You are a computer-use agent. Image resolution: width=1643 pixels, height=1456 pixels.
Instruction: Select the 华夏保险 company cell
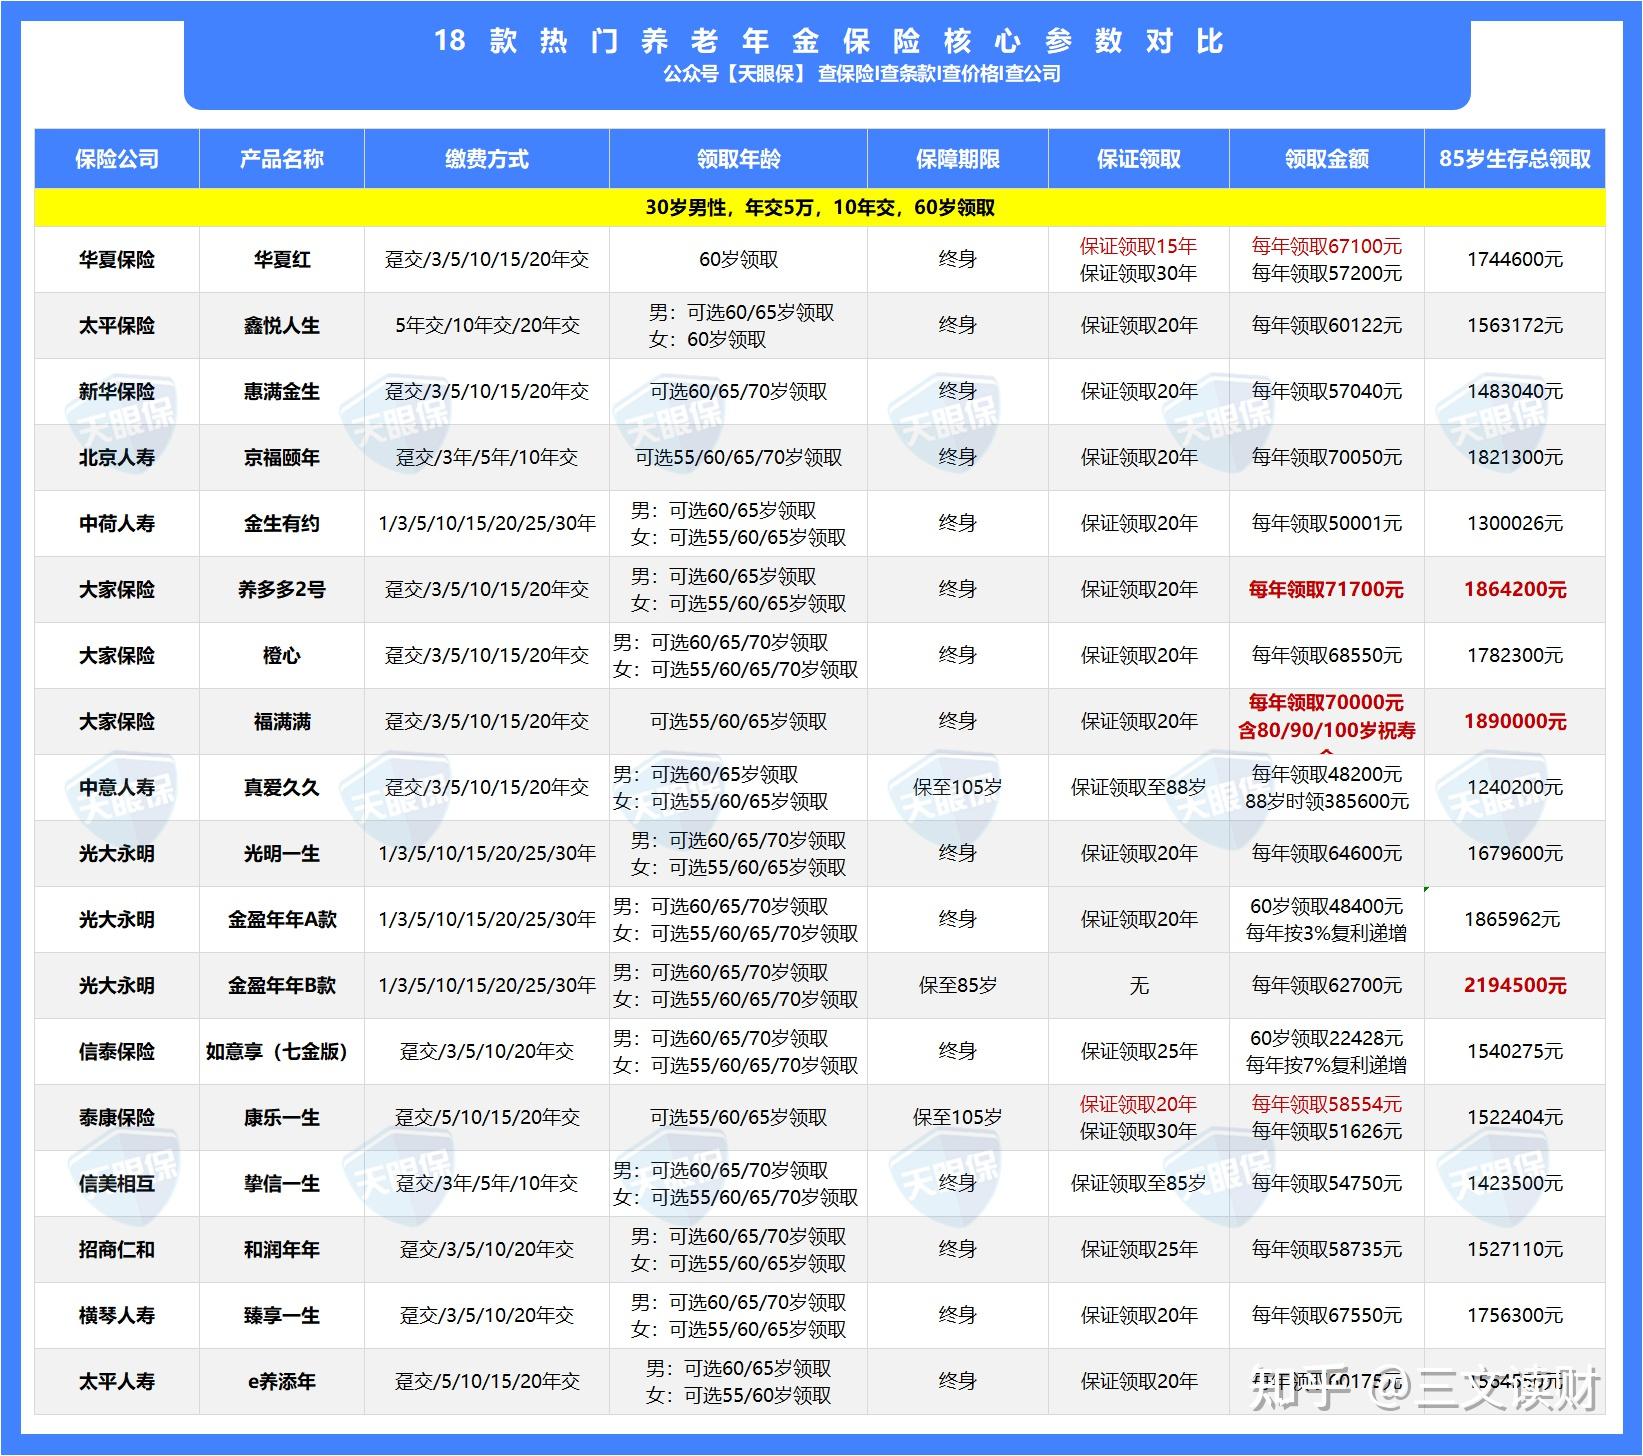click(x=117, y=260)
